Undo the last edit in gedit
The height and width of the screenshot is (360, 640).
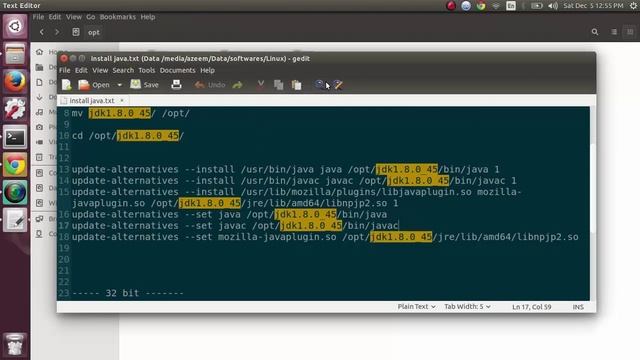[x=210, y=85]
